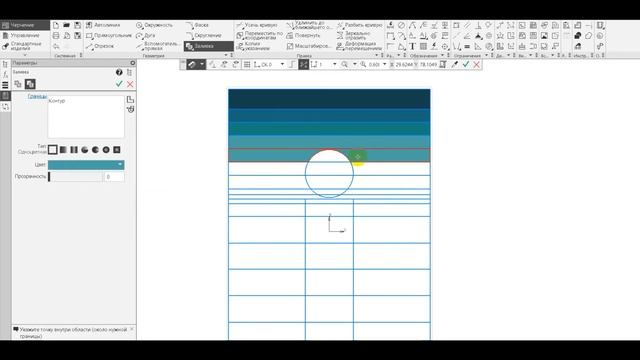Image resolution: width=640 pixels, height=360 pixels.
Task: Select the conical gradient fill type
Action: (x=95, y=150)
